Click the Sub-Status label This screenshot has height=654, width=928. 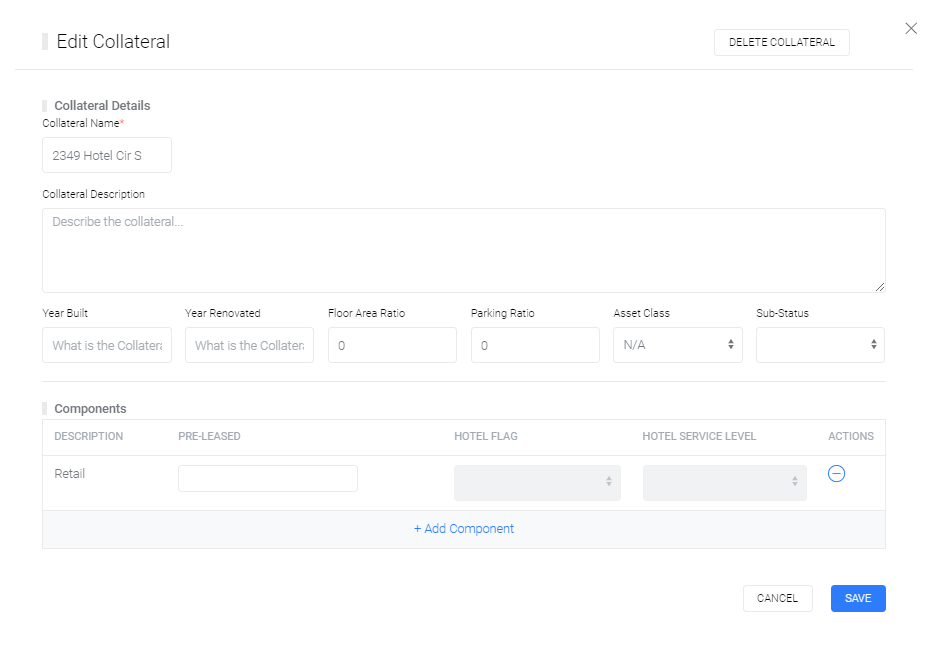(782, 313)
